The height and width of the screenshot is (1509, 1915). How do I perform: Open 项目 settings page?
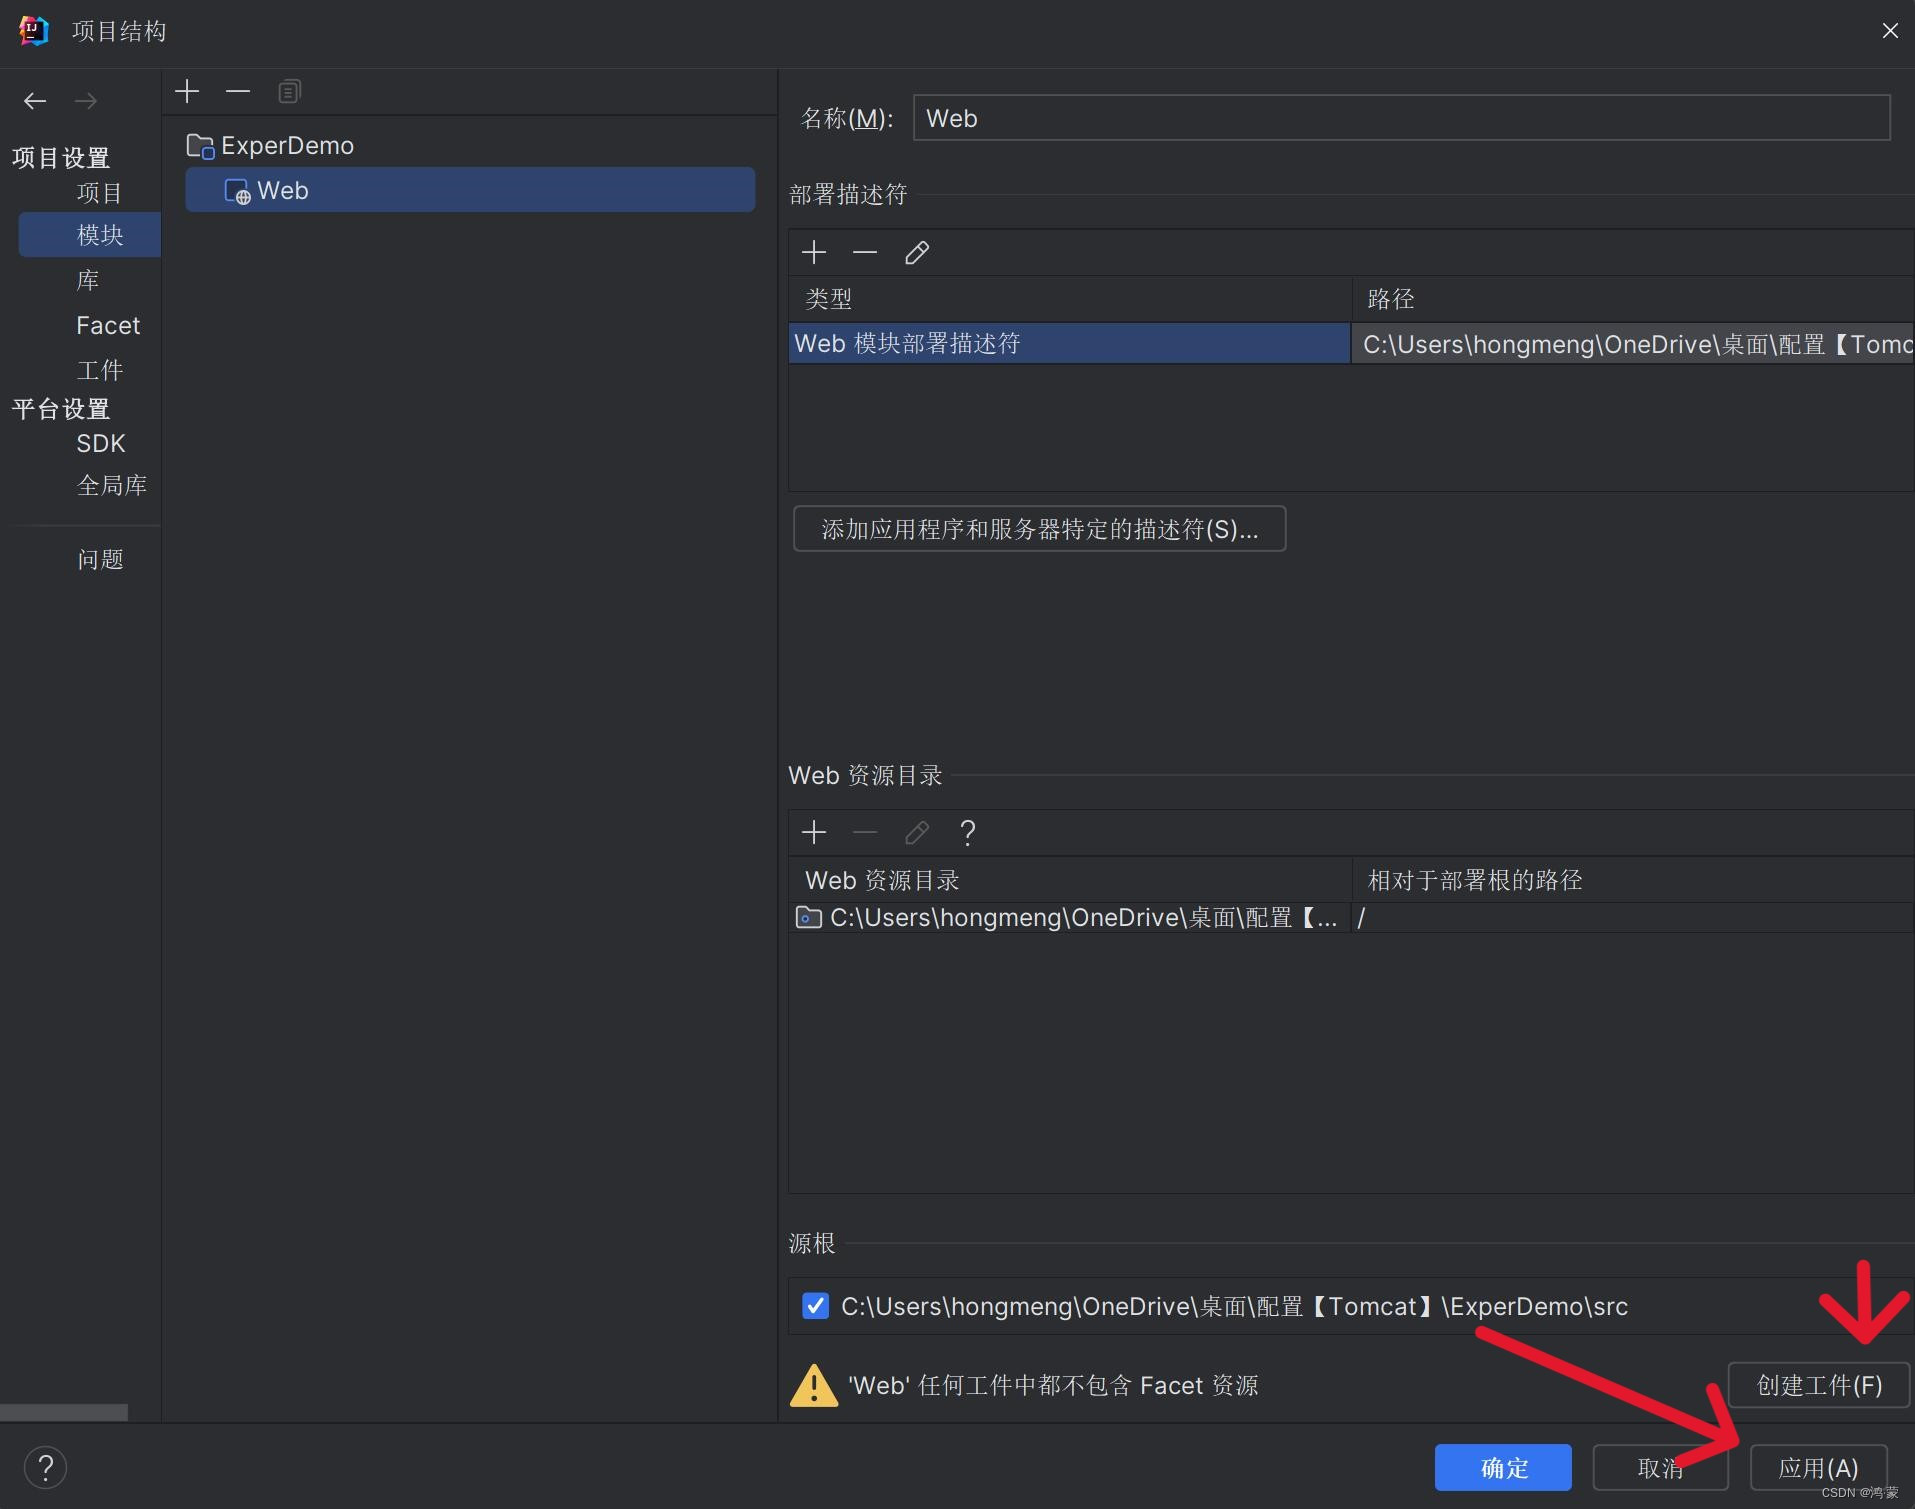point(99,193)
